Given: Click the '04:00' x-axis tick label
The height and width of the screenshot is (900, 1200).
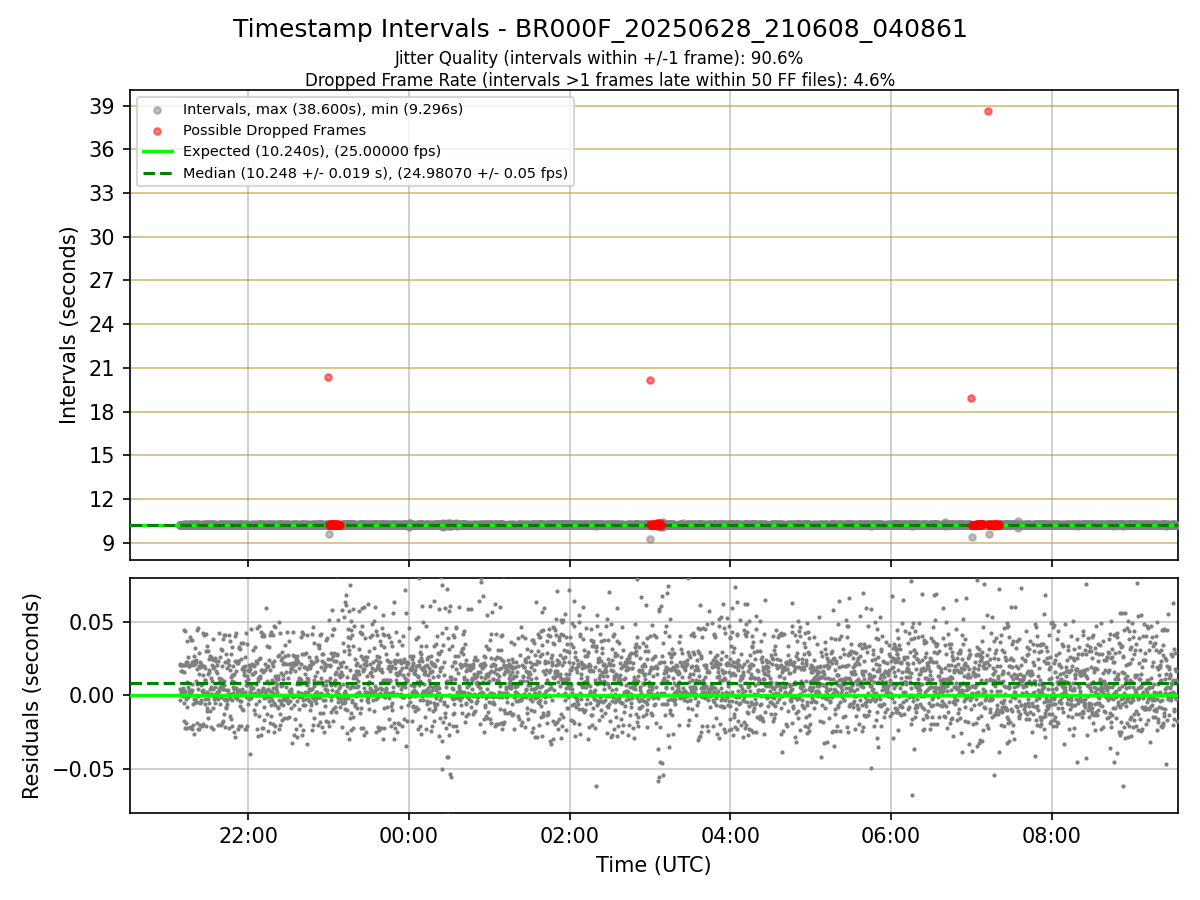Looking at the screenshot, I should click(x=730, y=835).
